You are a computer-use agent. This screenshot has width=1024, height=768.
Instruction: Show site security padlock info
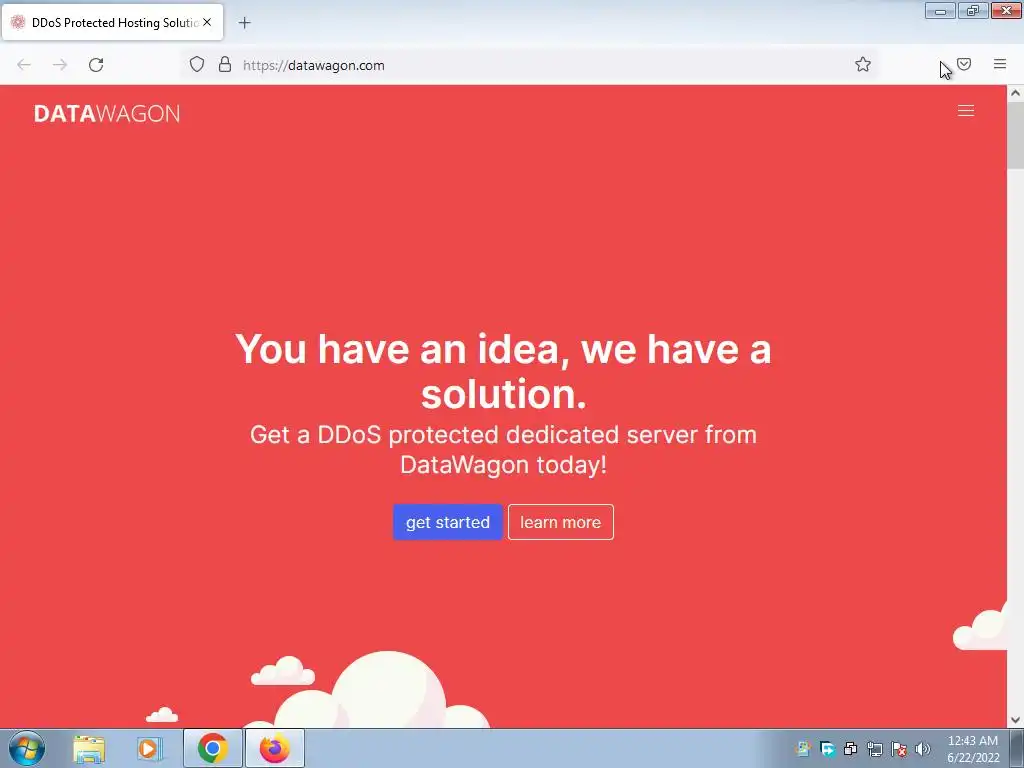pos(225,64)
